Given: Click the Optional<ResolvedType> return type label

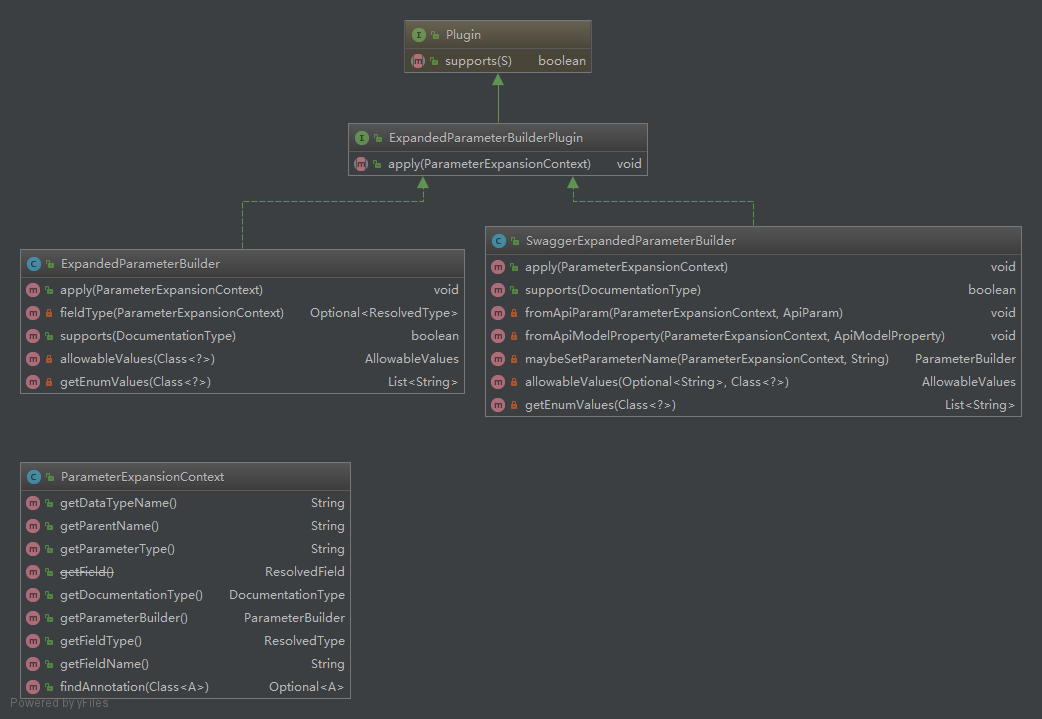Looking at the screenshot, I should coord(384,313).
